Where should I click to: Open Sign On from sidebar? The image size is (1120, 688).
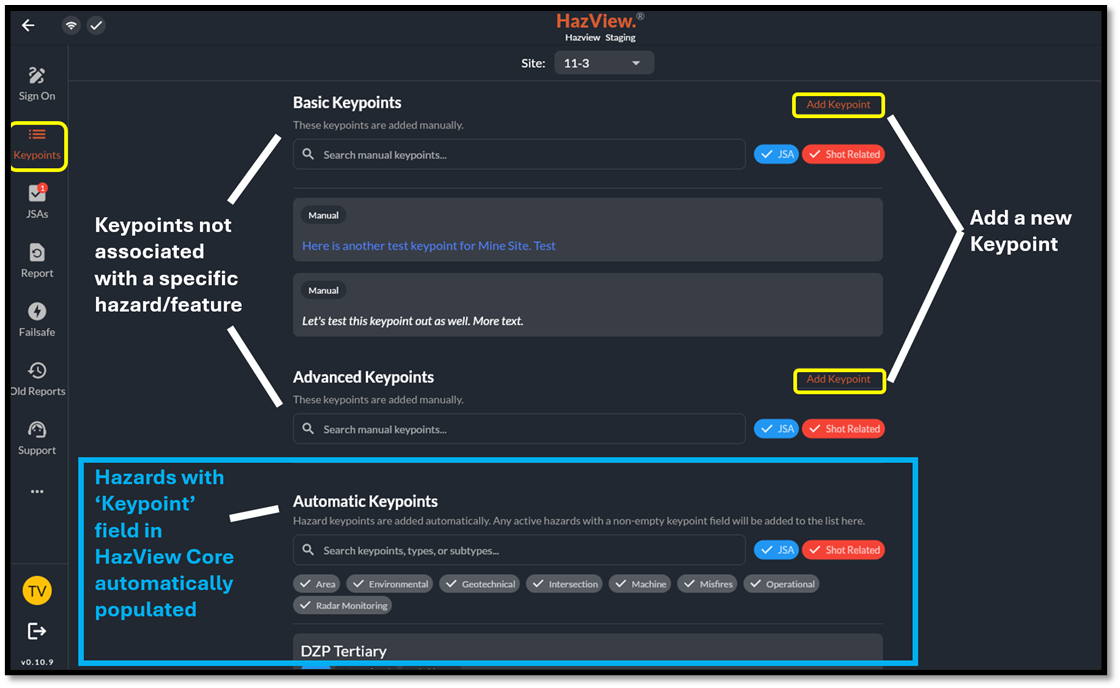[x=37, y=83]
